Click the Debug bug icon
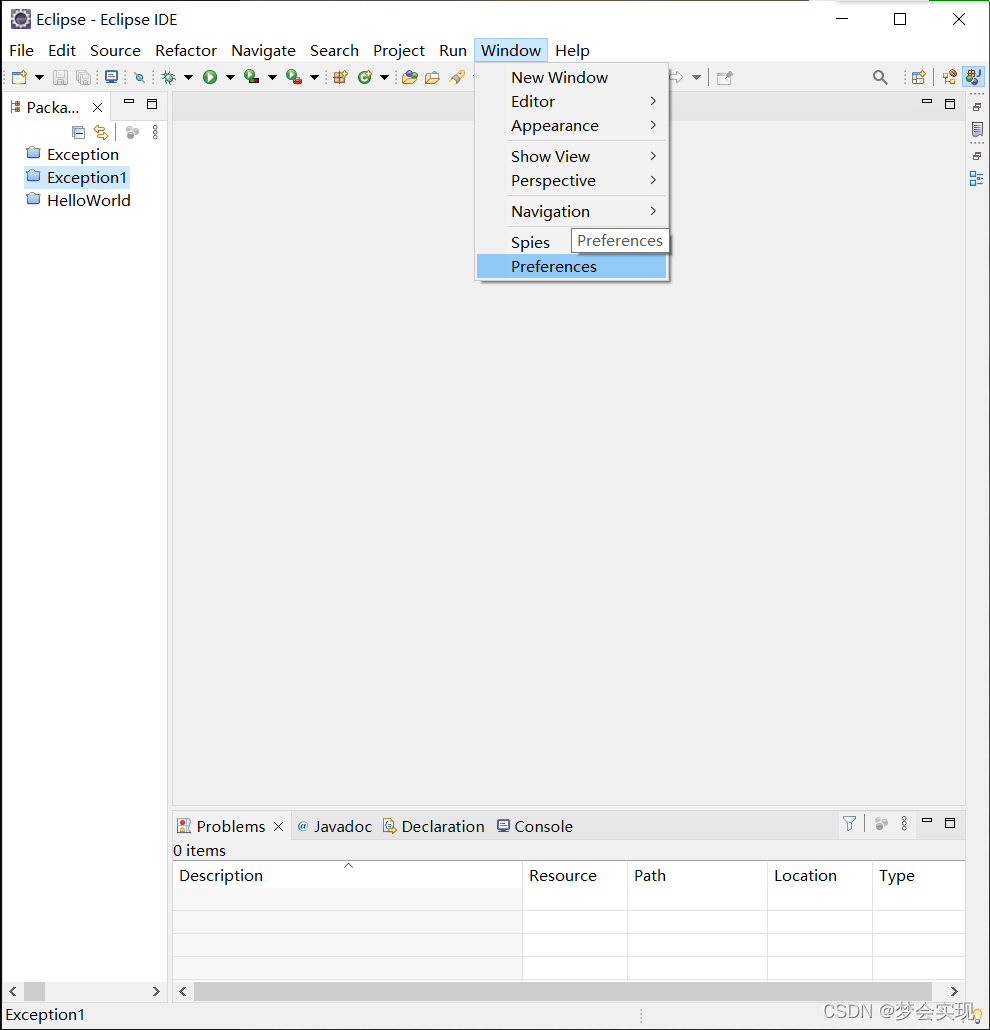 [169, 78]
